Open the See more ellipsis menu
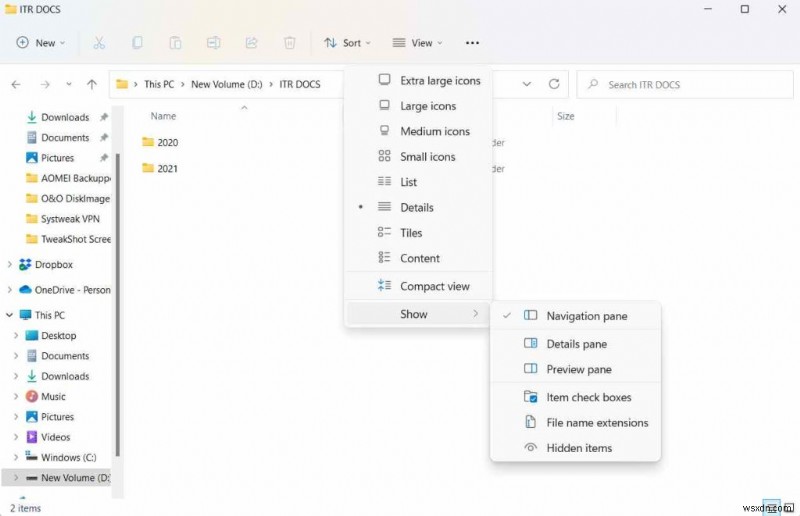The image size is (800, 516). coord(472,43)
